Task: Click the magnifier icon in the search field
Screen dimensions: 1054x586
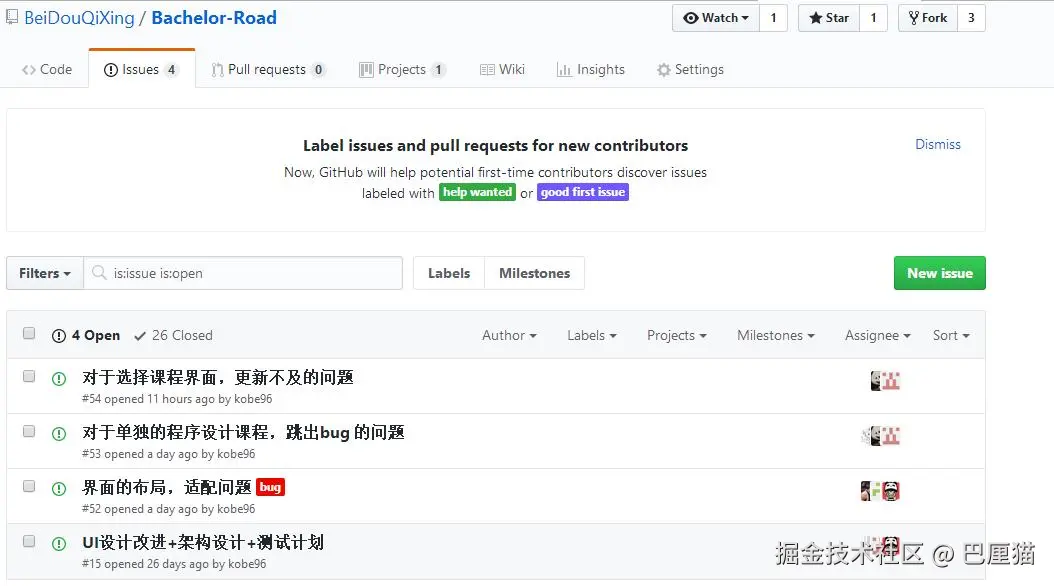Action: (99, 272)
